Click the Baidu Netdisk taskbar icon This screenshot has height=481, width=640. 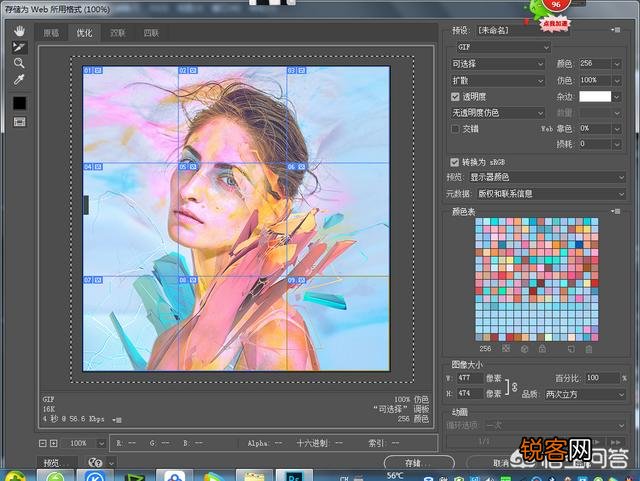(174, 475)
